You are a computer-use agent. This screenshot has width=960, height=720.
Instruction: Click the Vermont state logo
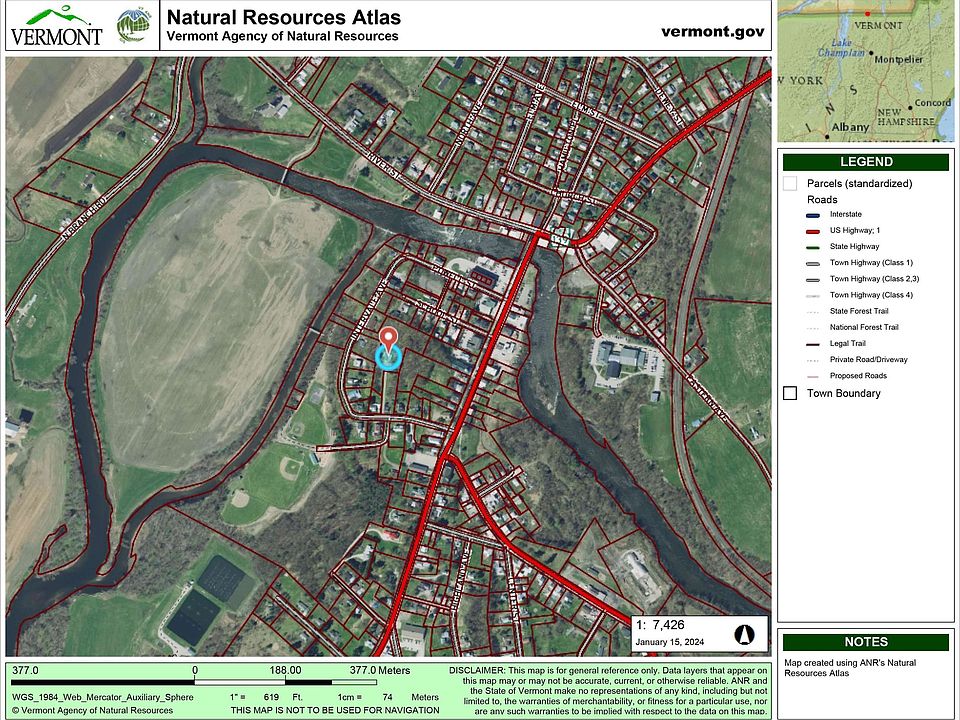[x=56, y=26]
